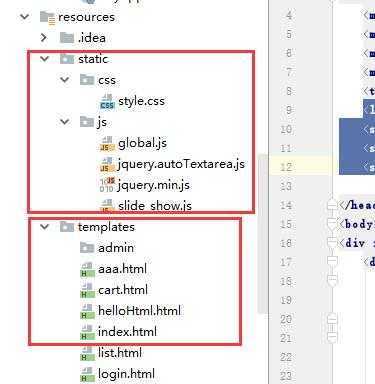
Task: Expand the .idea folder chevron
Action: pos(44,37)
